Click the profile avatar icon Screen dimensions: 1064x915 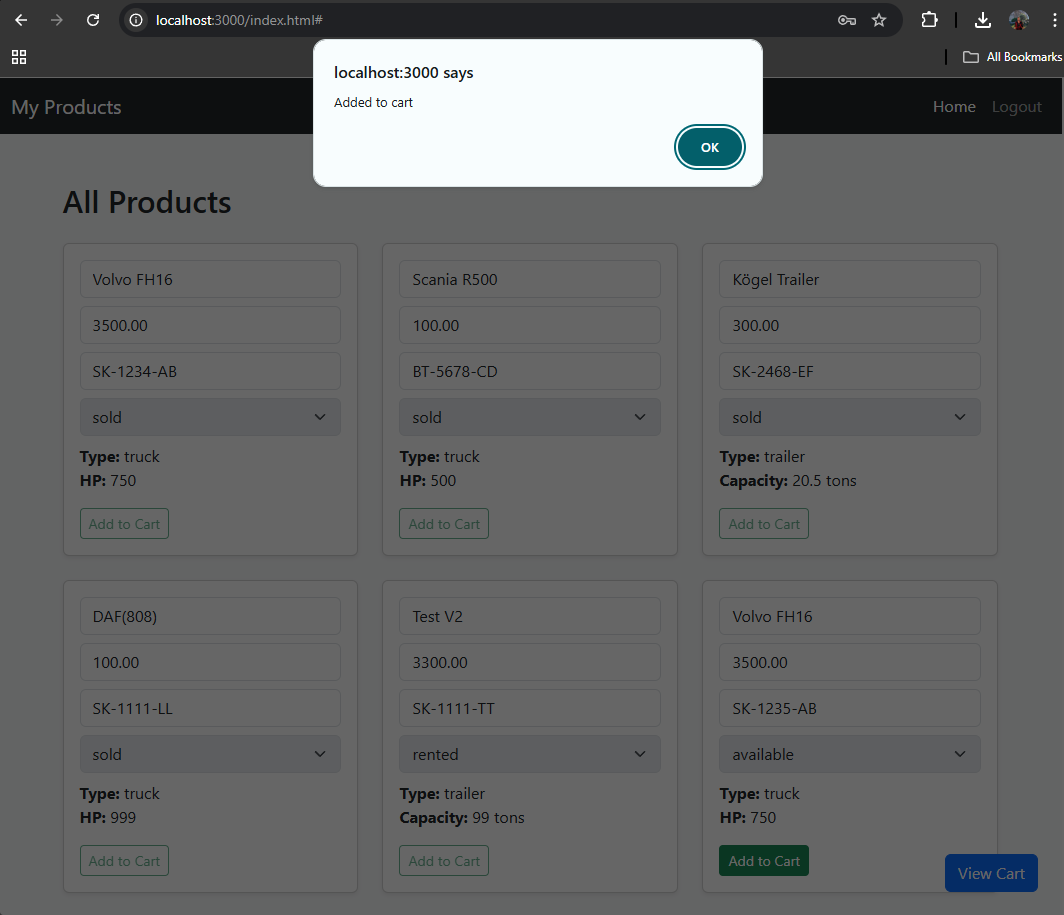click(1019, 20)
